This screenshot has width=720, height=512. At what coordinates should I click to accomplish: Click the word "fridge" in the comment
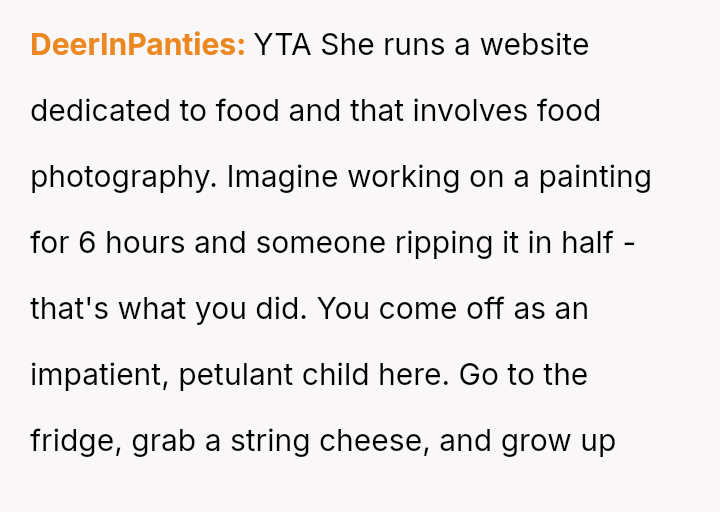point(76,442)
